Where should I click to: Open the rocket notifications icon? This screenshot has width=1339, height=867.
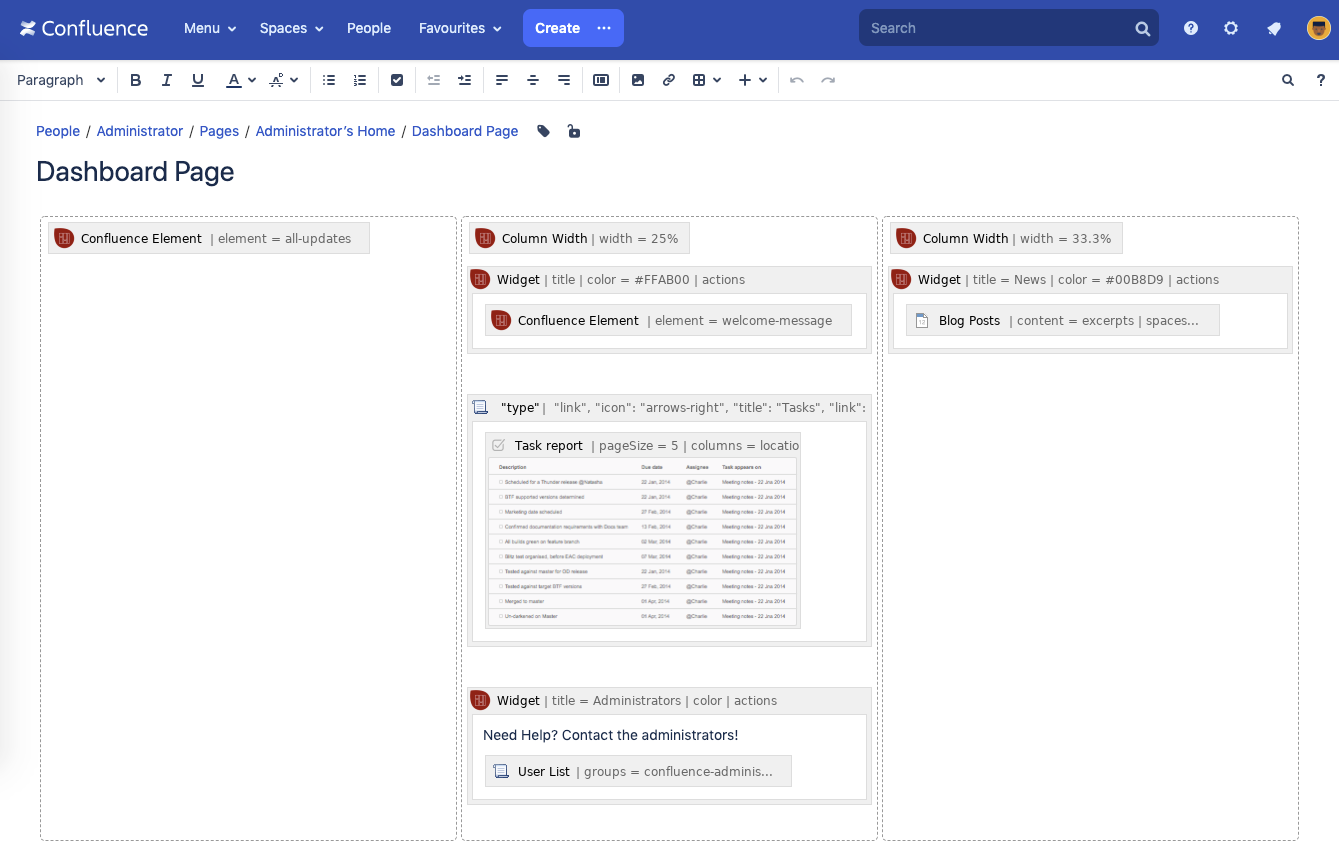[x=1274, y=28]
